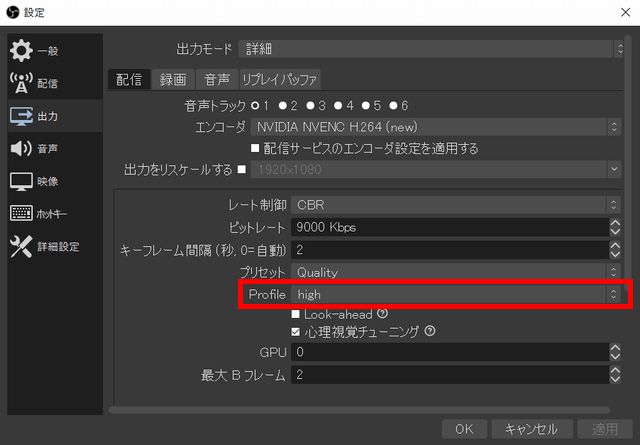
Task: Click the OK button
Action: tap(464, 429)
